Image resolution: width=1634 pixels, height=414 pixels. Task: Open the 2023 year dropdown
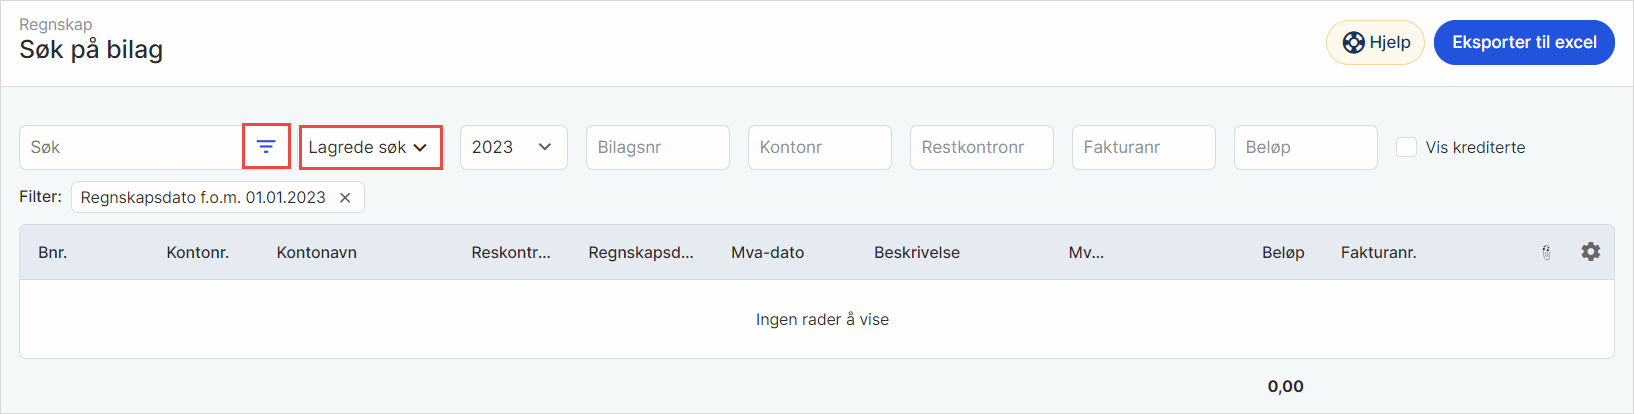point(513,147)
